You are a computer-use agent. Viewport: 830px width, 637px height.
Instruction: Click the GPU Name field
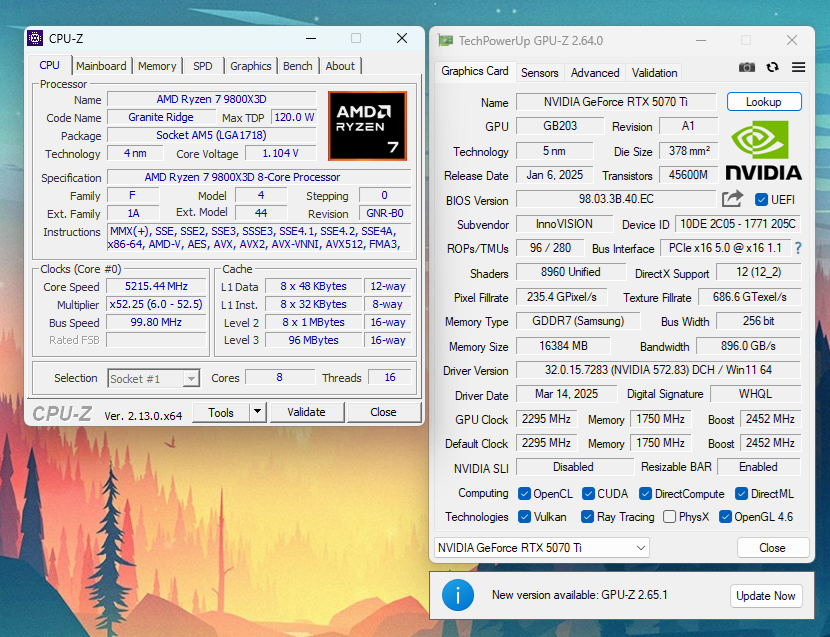click(615, 102)
